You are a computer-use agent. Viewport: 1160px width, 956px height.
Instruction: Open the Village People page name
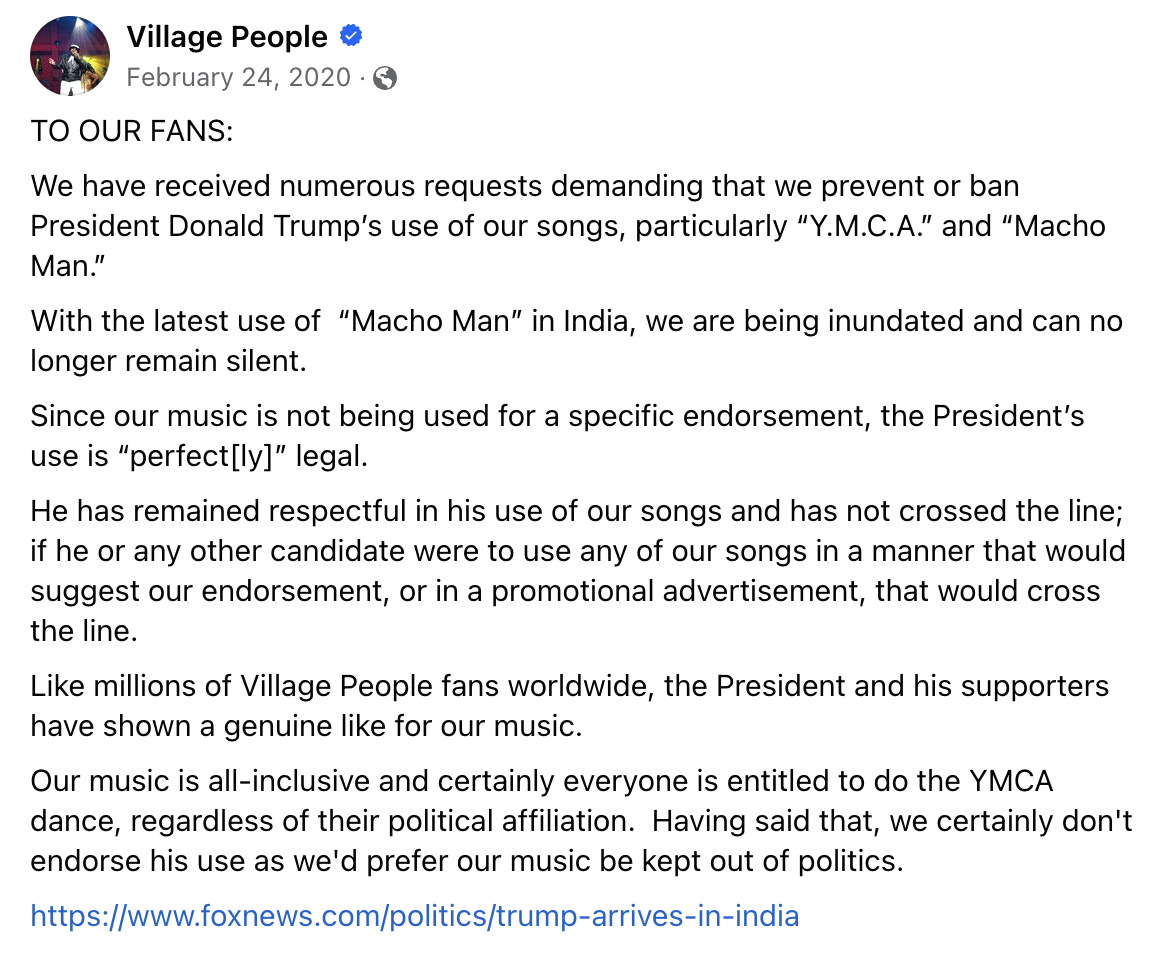point(227,38)
